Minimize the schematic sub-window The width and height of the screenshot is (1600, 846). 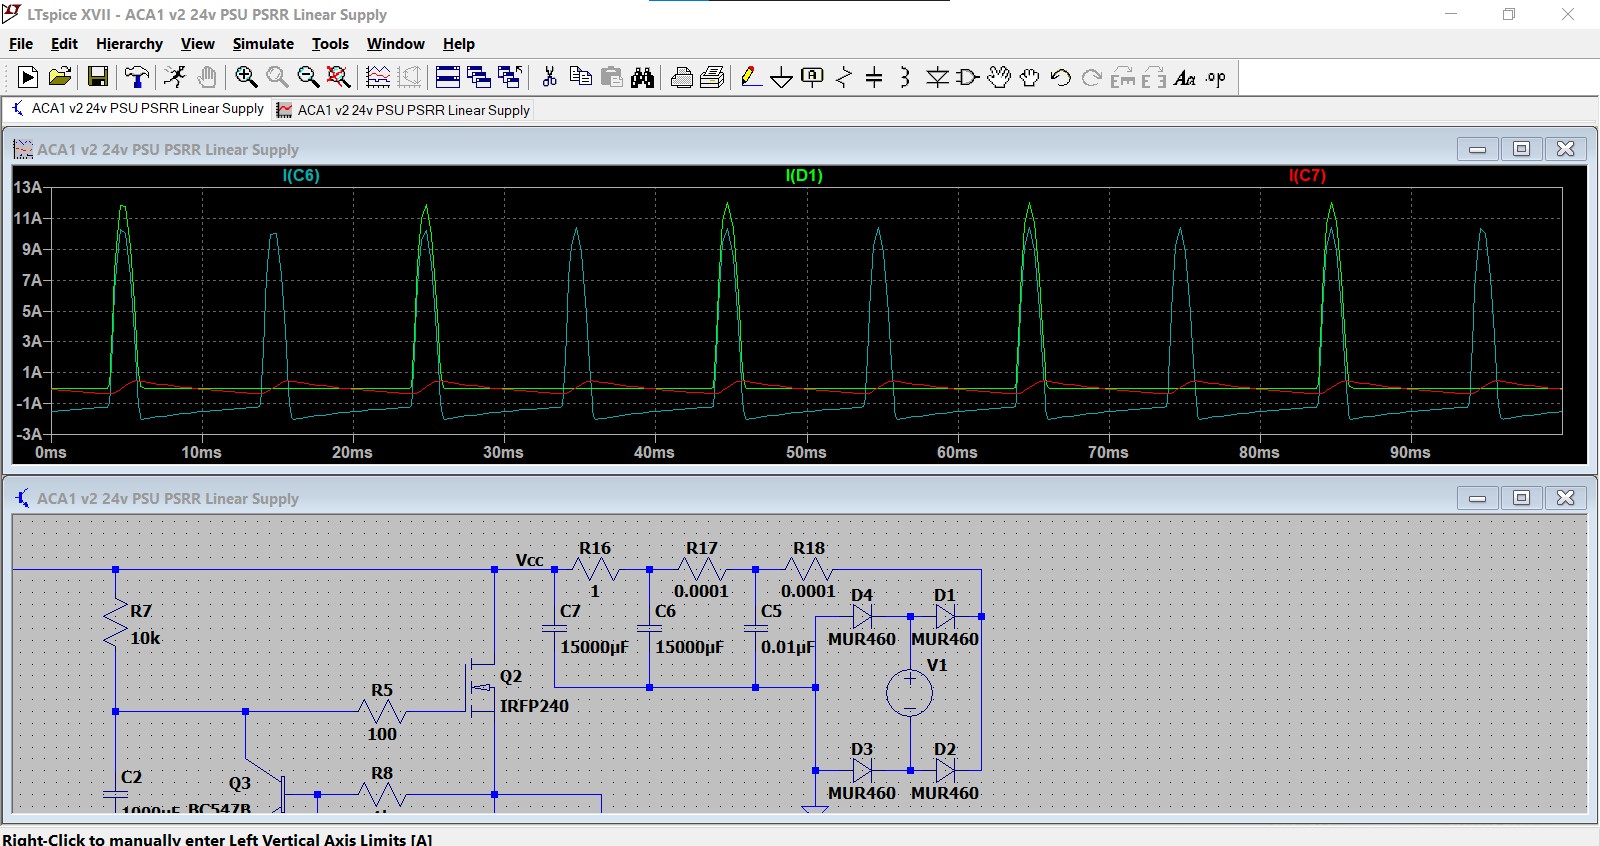pos(1477,498)
